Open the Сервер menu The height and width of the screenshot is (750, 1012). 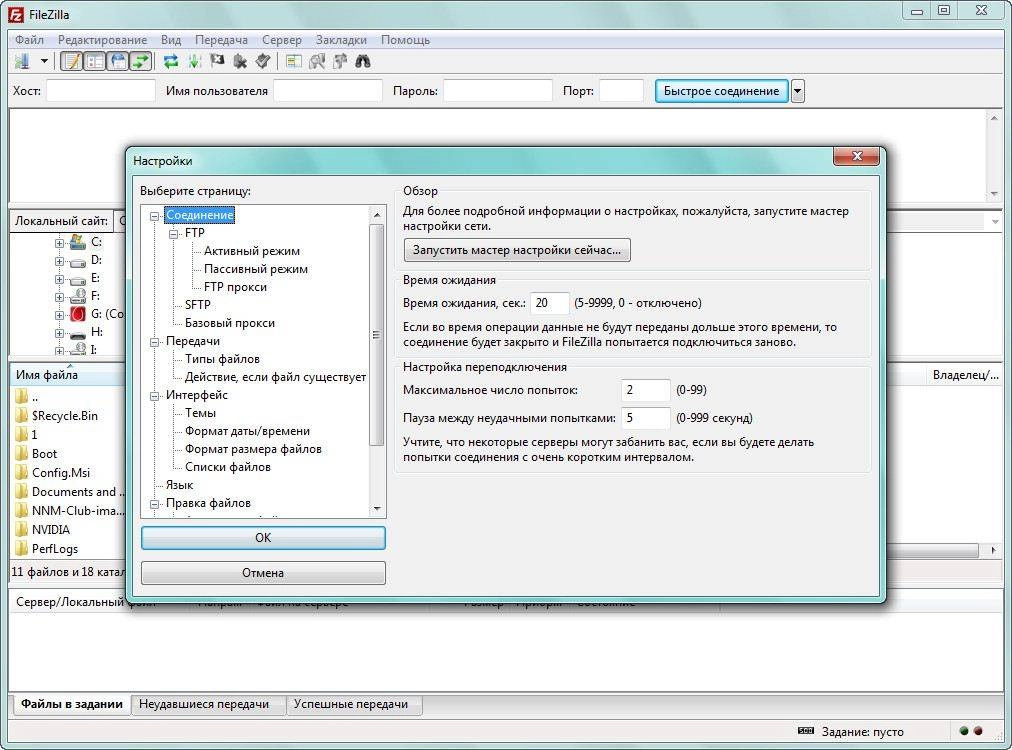(281, 40)
